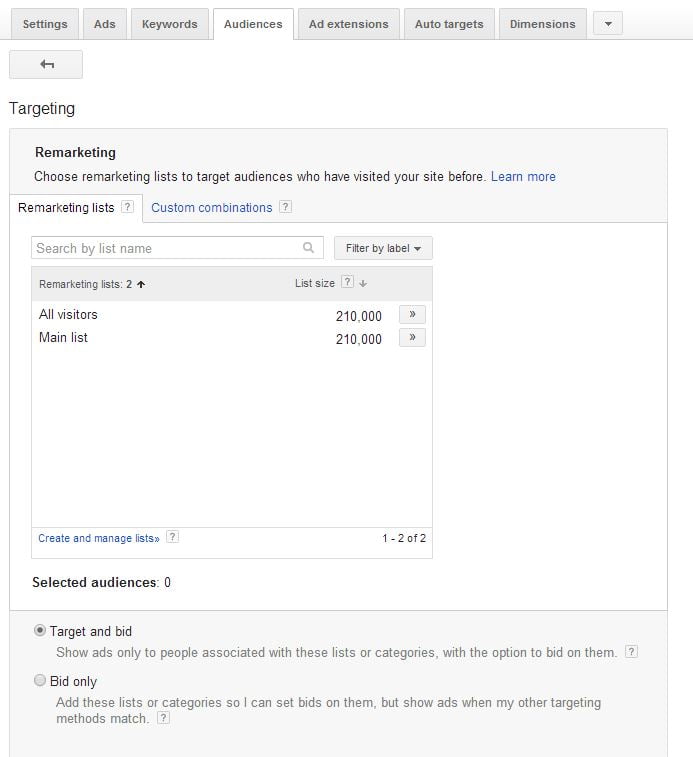Sort by Remarketing lists column header
Image resolution: width=693 pixels, height=757 pixels.
pyautogui.click(x=86, y=284)
